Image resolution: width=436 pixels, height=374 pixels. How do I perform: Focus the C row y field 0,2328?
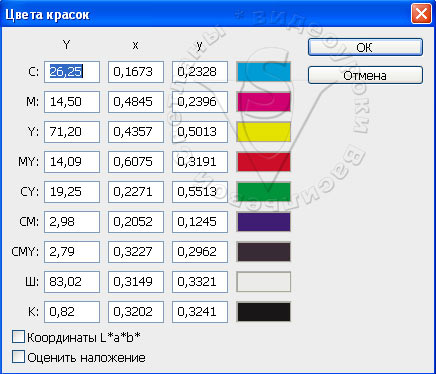pos(200,72)
